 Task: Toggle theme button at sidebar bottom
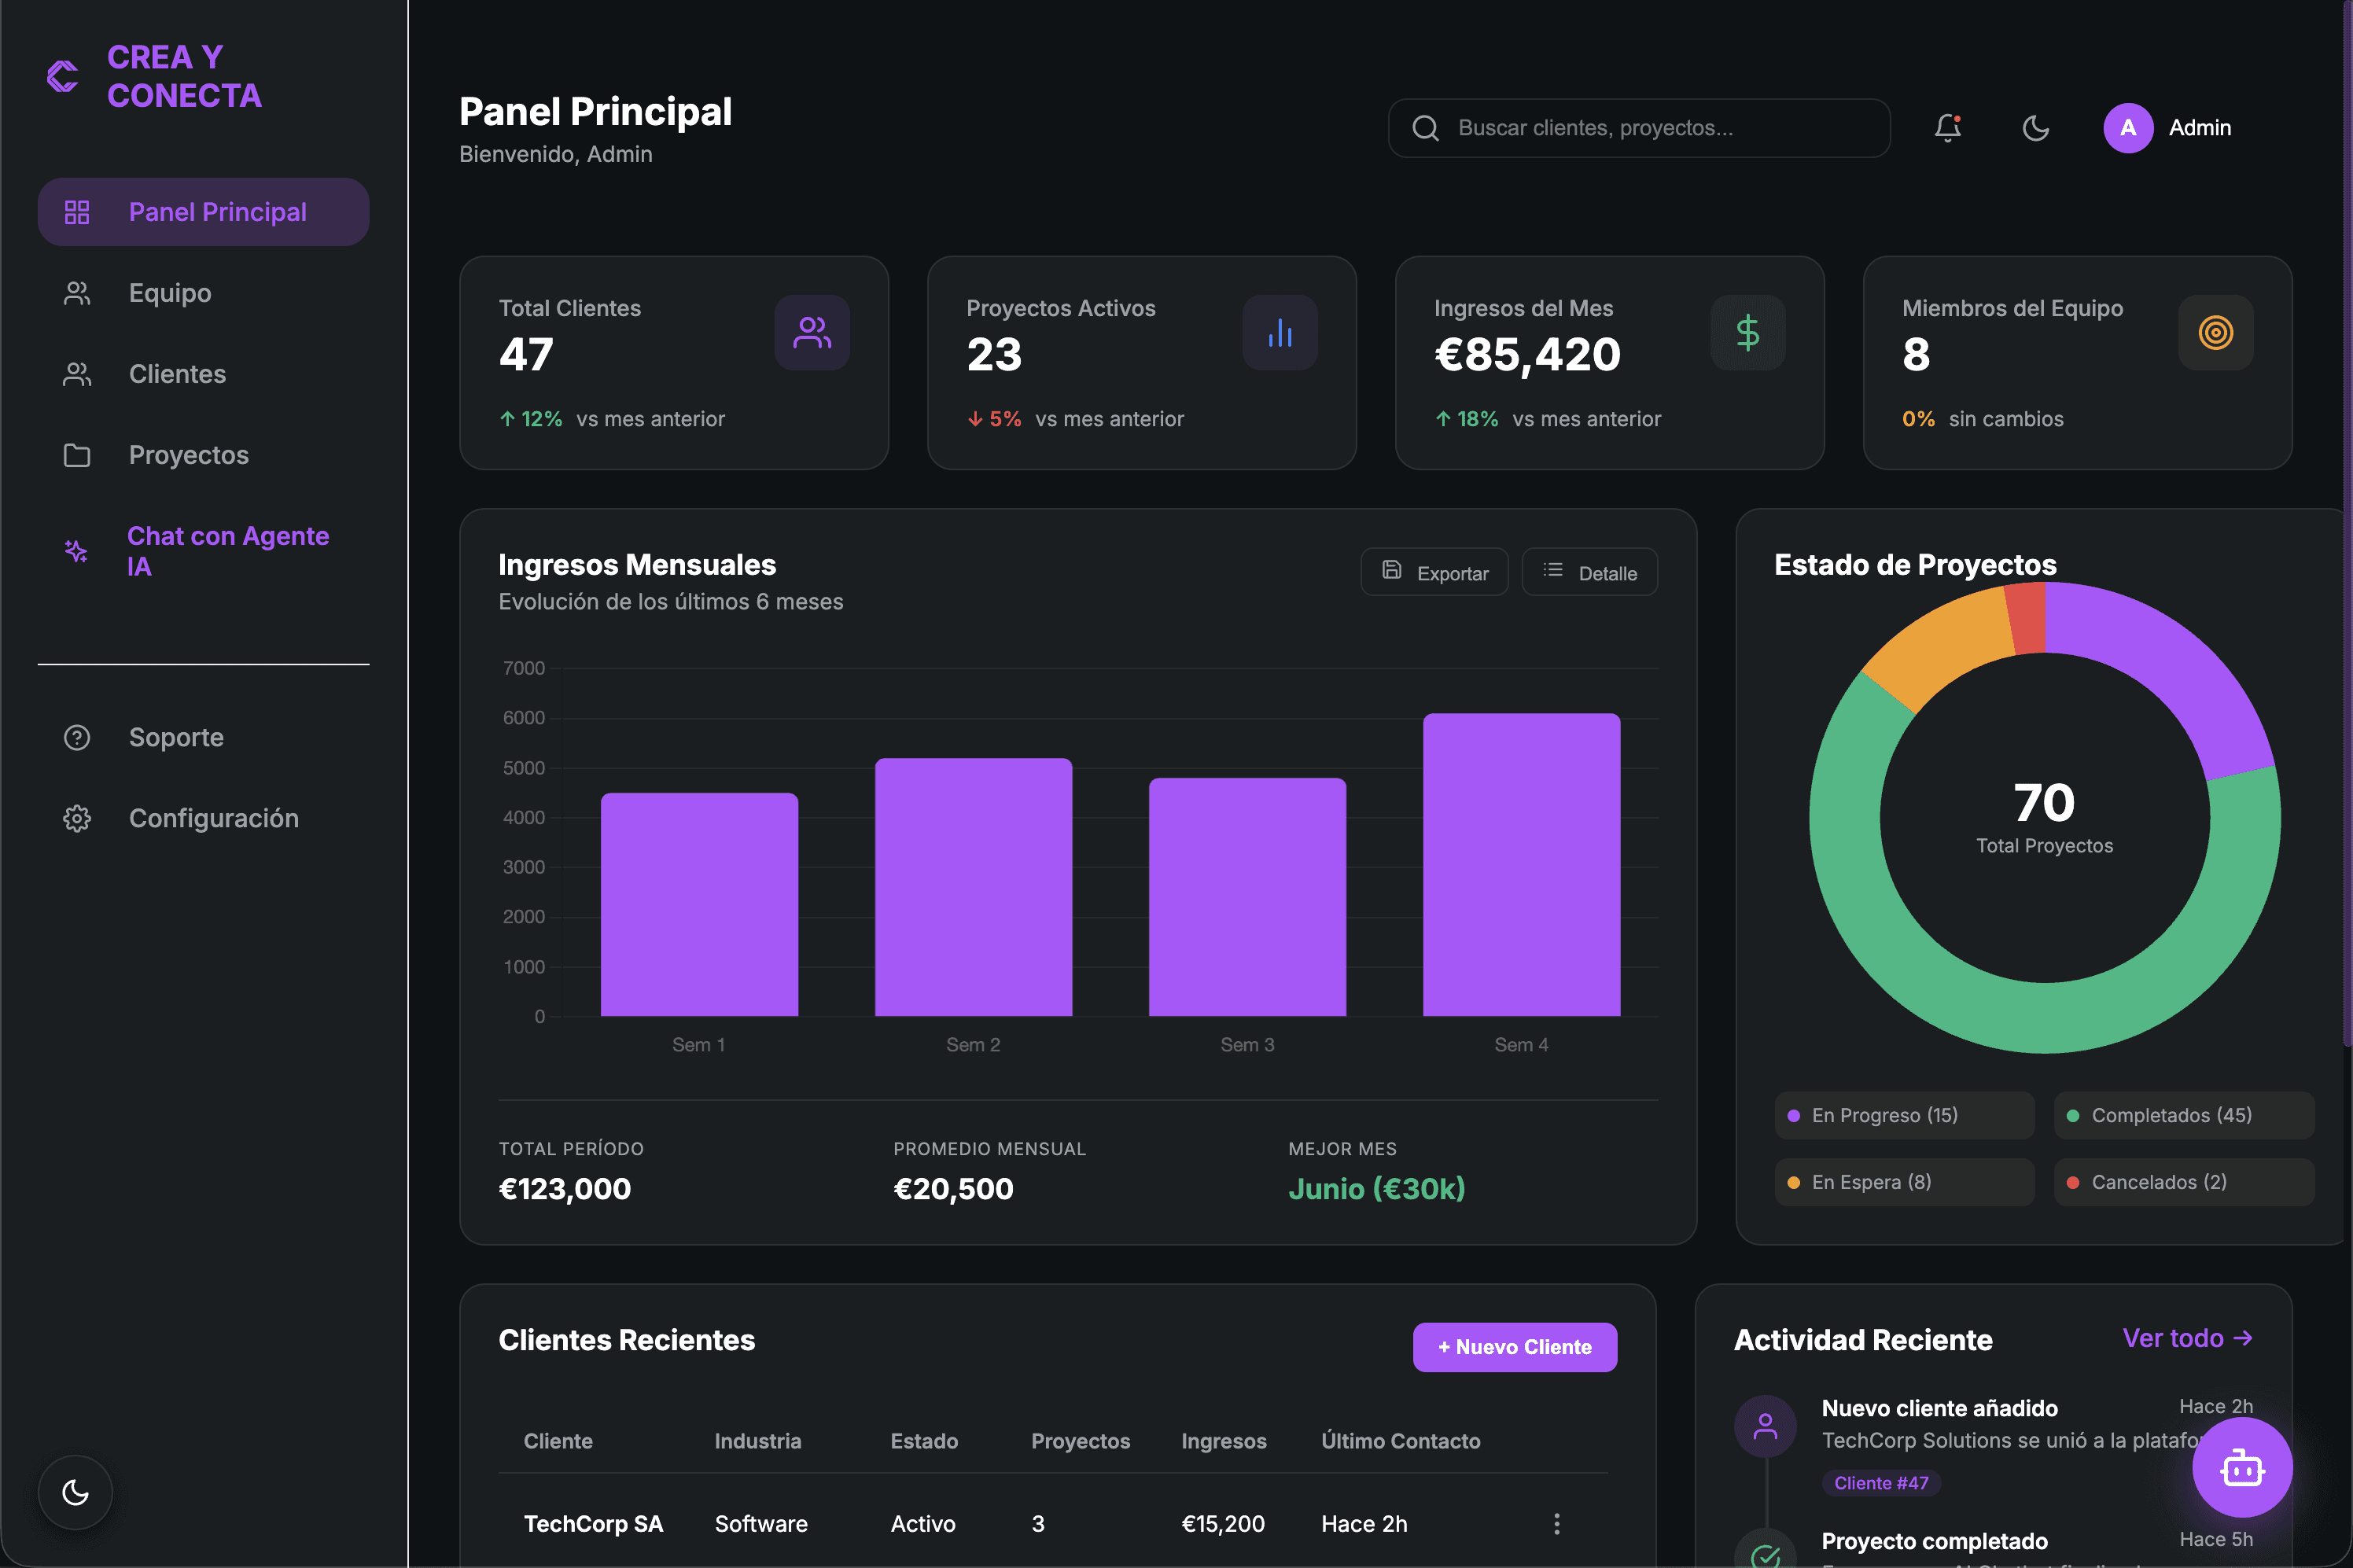(x=75, y=1492)
